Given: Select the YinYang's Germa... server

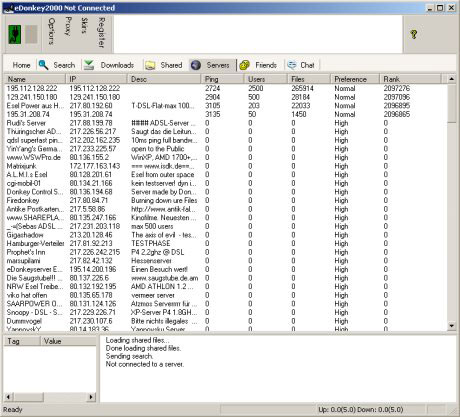Looking at the screenshot, I should click(x=225, y=149).
